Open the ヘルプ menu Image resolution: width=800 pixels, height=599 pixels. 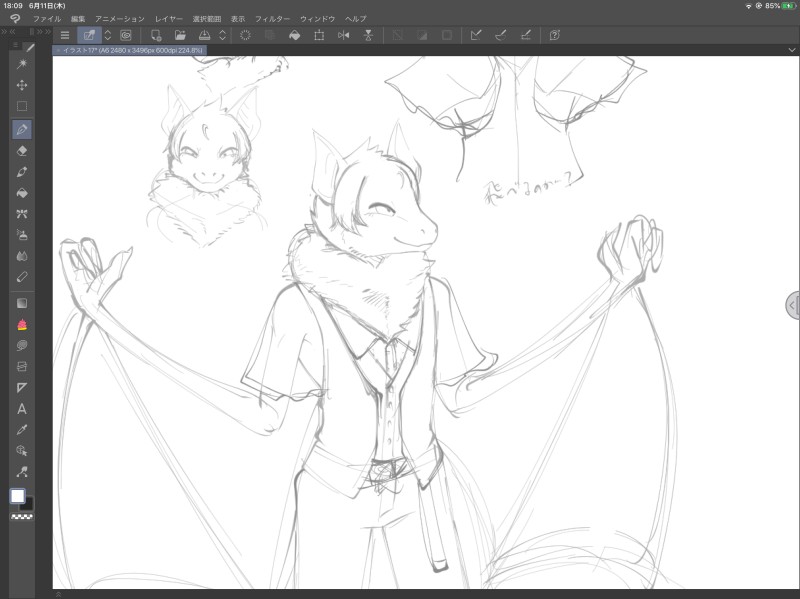[x=356, y=19]
